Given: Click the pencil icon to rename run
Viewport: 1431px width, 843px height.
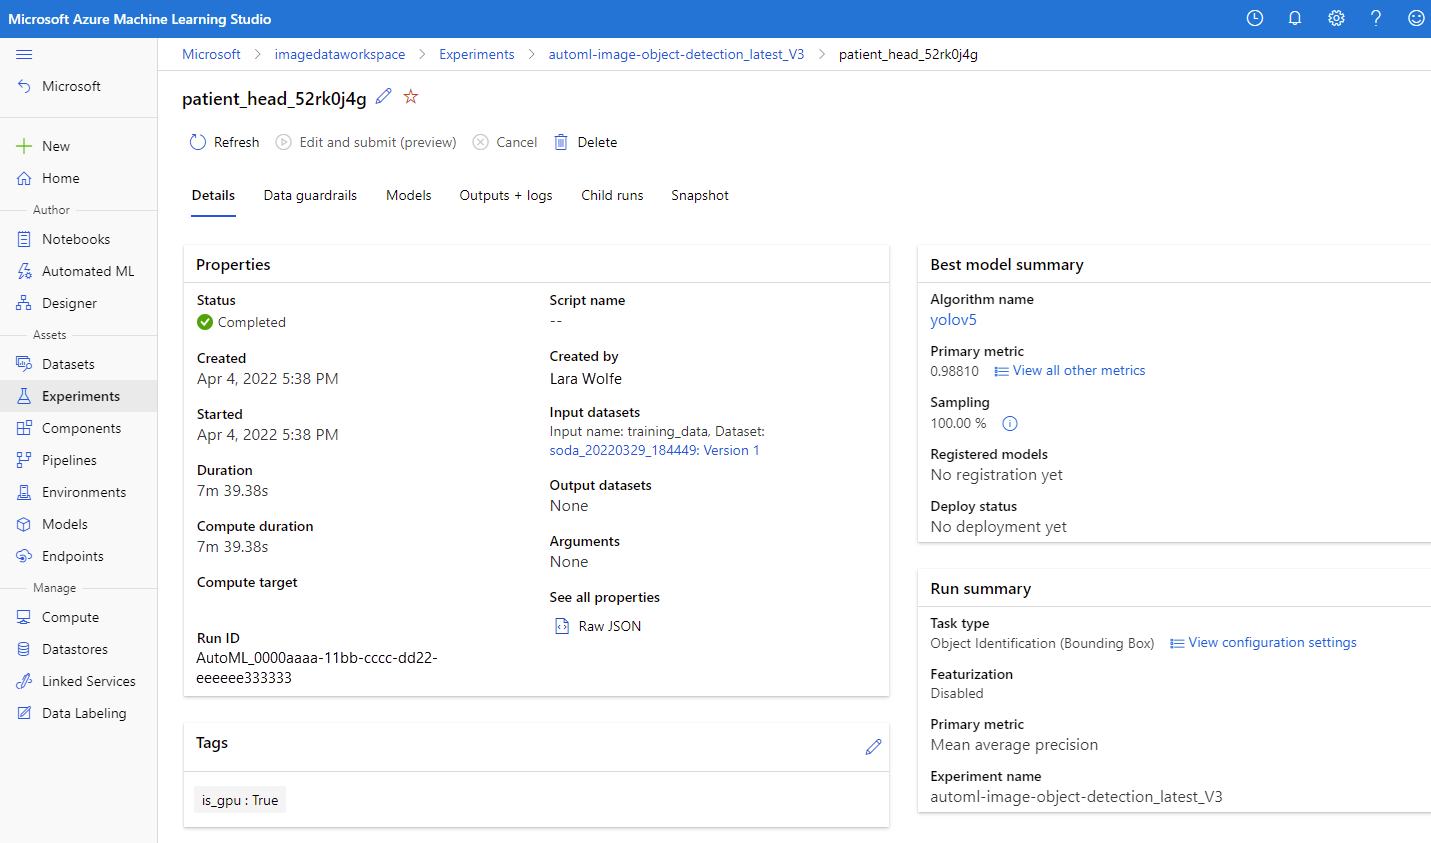Looking at the screenshot, I should pos(384,96).
